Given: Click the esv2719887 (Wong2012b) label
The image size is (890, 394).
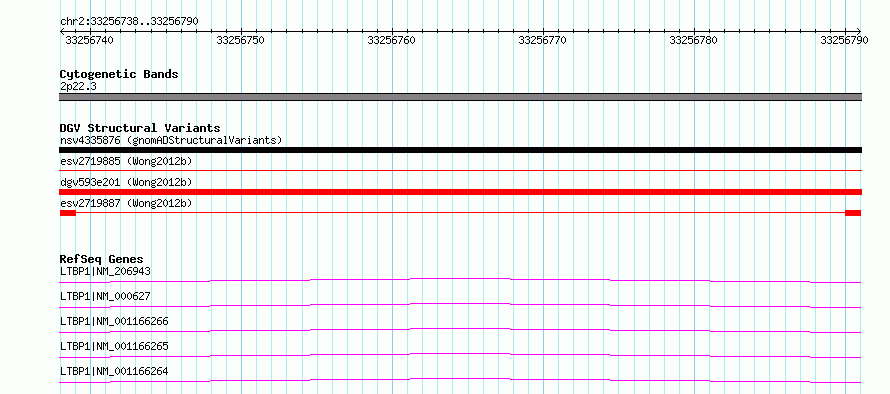Looking at the screenshot, I should [126, 203].
